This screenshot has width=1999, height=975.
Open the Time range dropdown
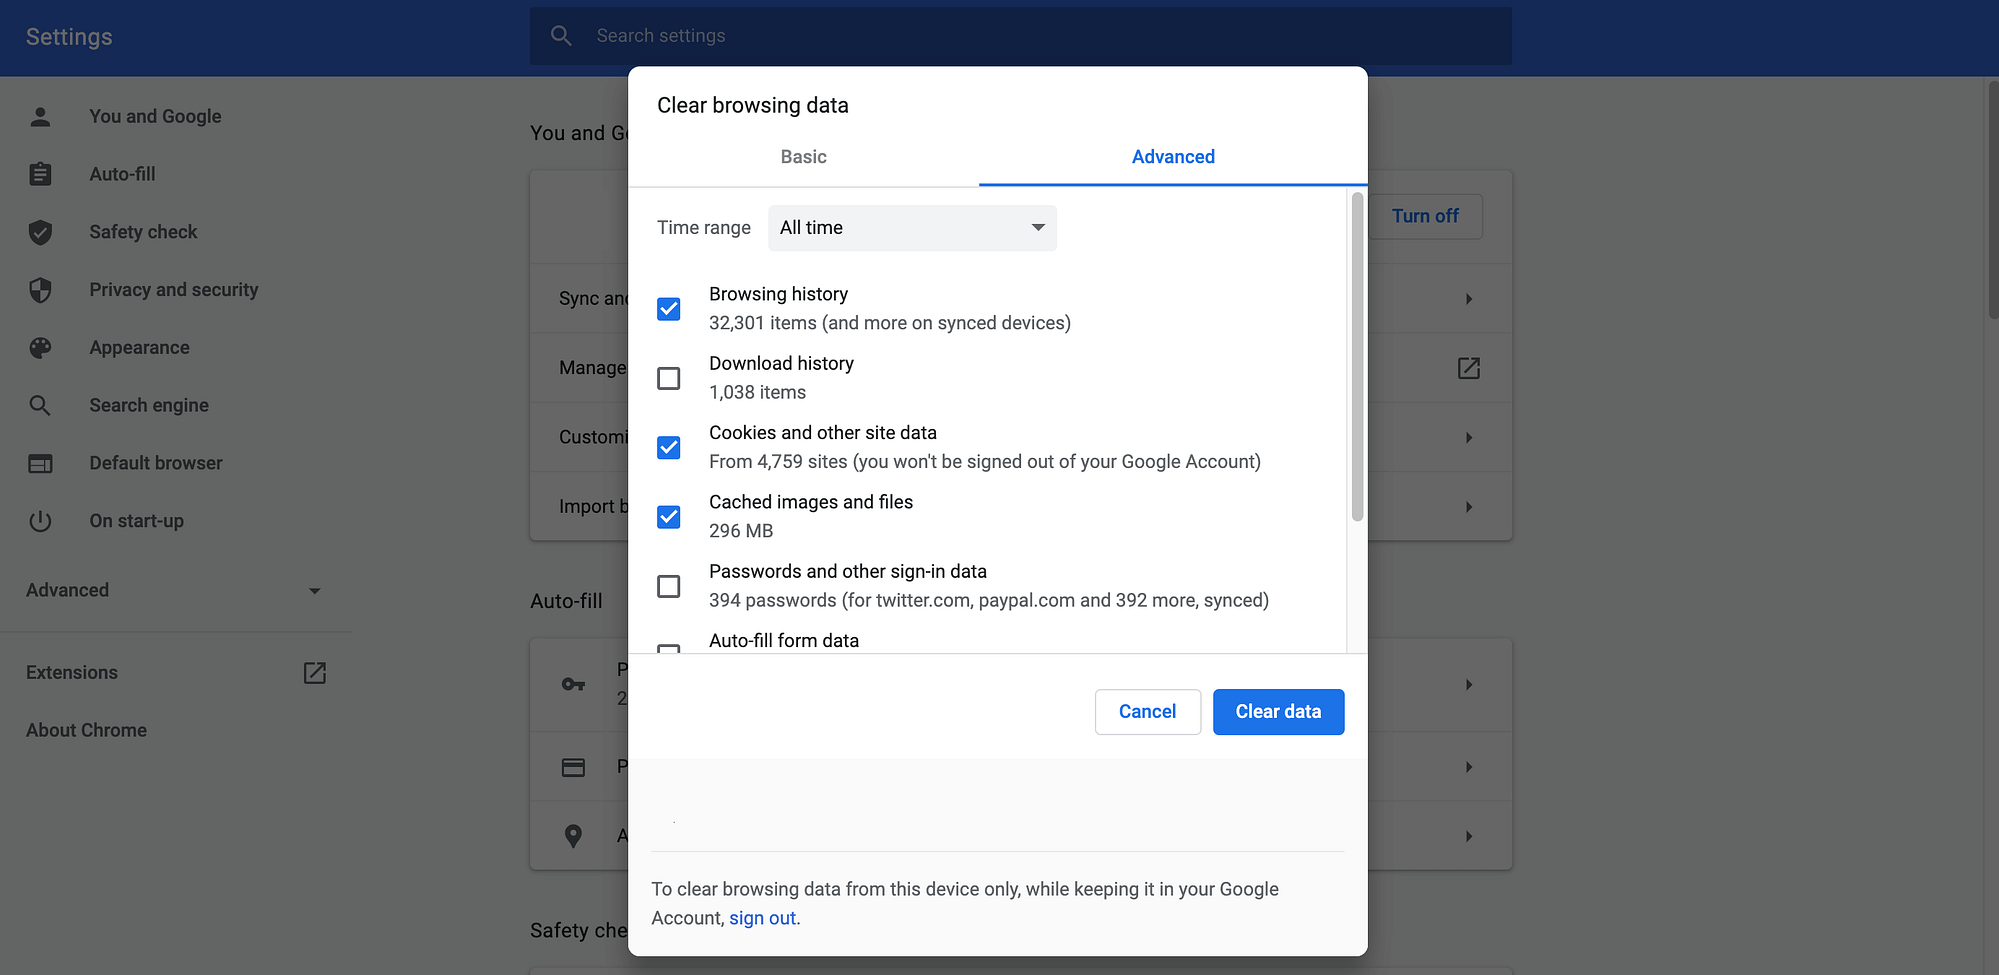pos(912,228)
